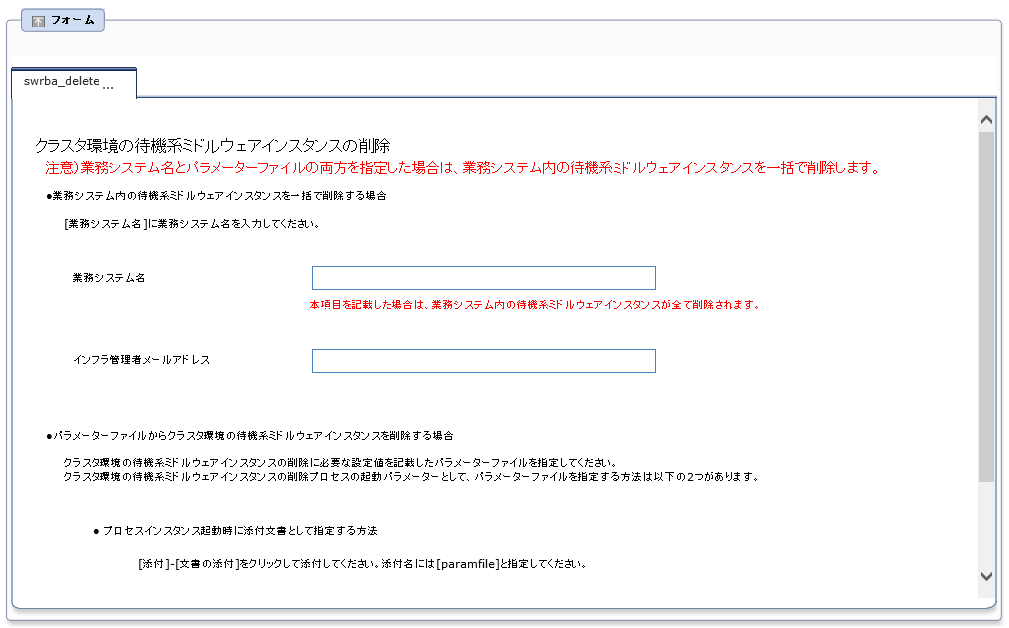Viewport: 1009px width, 628px height.
Task: Click the red 本項目を記載した場合は note
Action: pos(535,304)
